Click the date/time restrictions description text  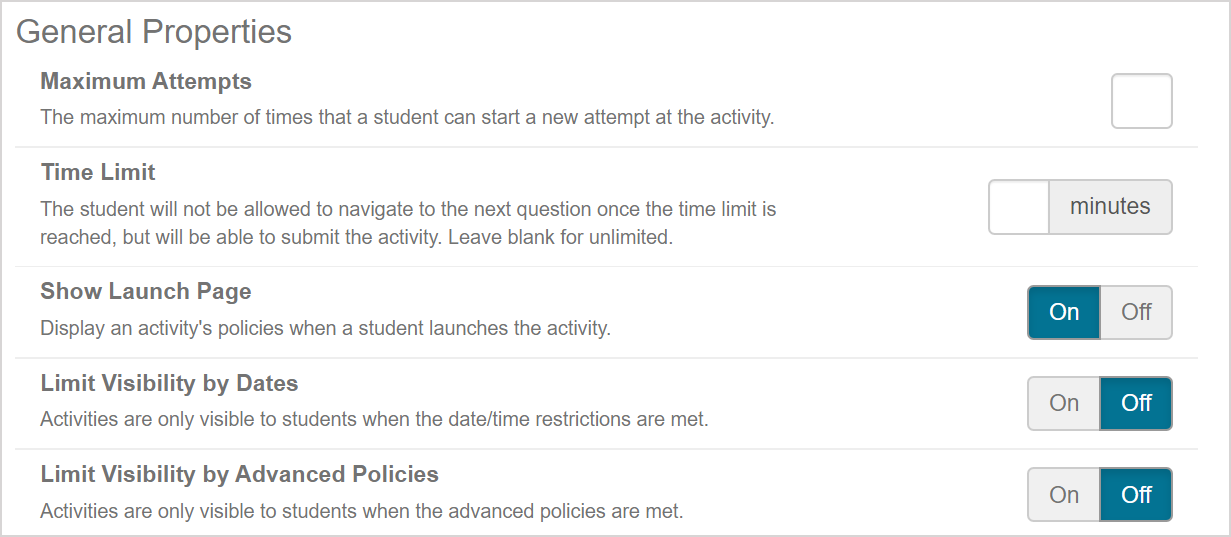374,420
